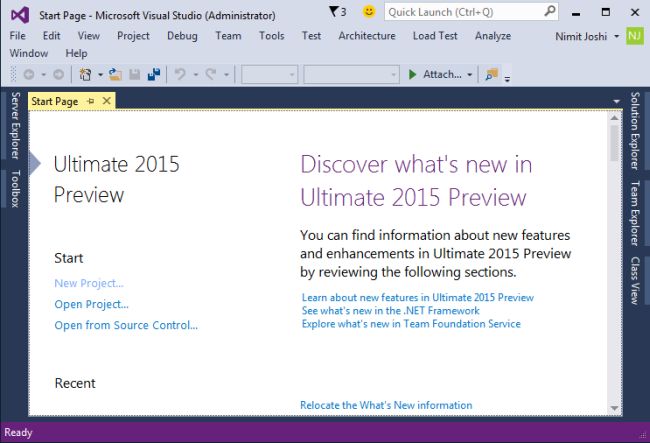Open the Solution Configurations combo box
Image resolution: width=650 pixels, height=443 pixels.
pos(269,75)
